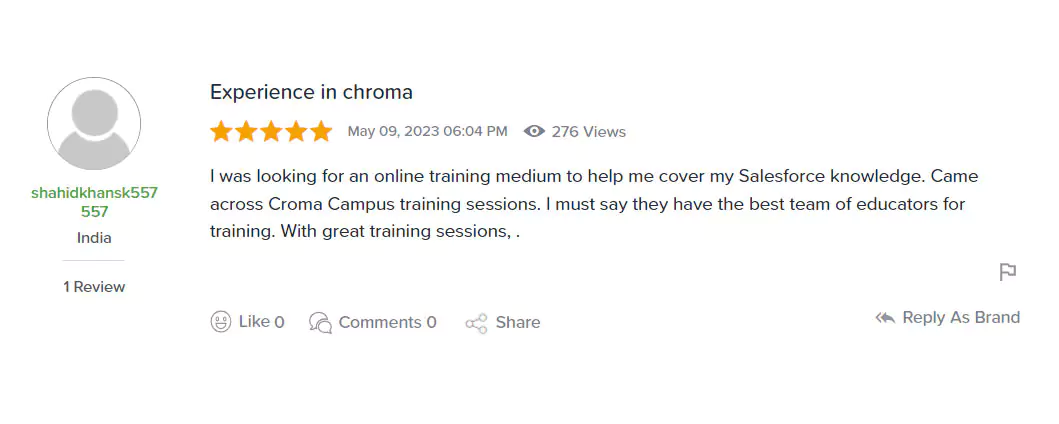Click "Reply As Brand" text
This screenshot has height=424, width=1059.
(961, 317)
